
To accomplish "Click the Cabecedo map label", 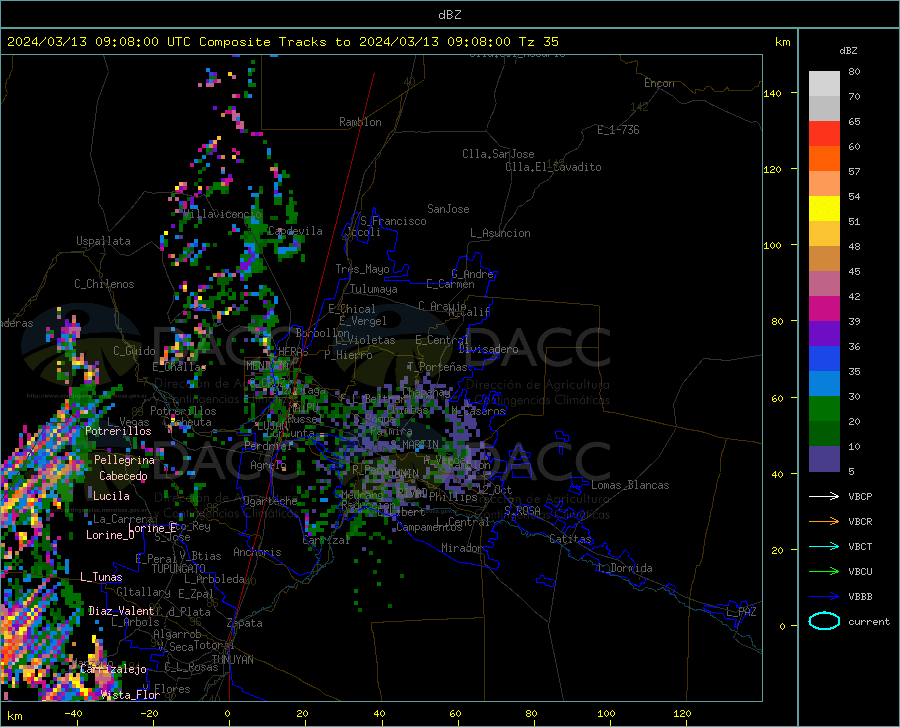I will 123,476.
